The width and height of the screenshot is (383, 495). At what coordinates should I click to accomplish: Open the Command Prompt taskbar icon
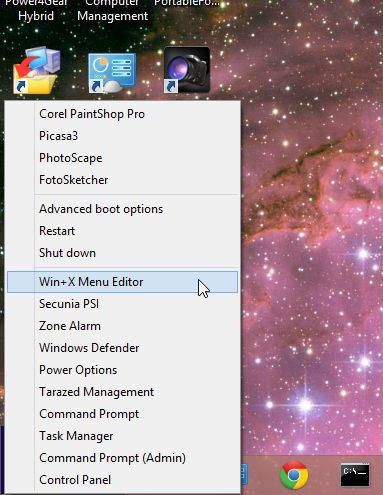point(355,474)
